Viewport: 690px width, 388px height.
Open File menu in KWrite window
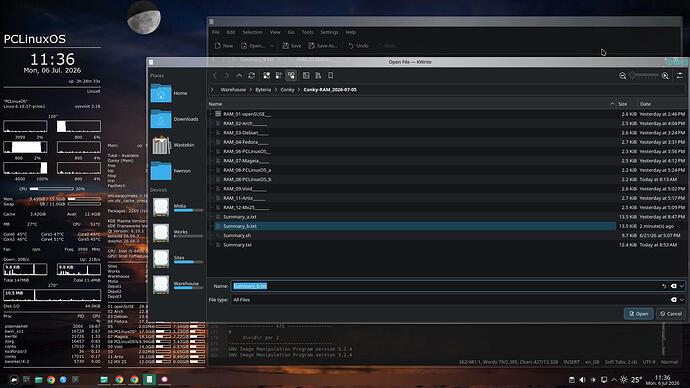(x=216, y=33)
